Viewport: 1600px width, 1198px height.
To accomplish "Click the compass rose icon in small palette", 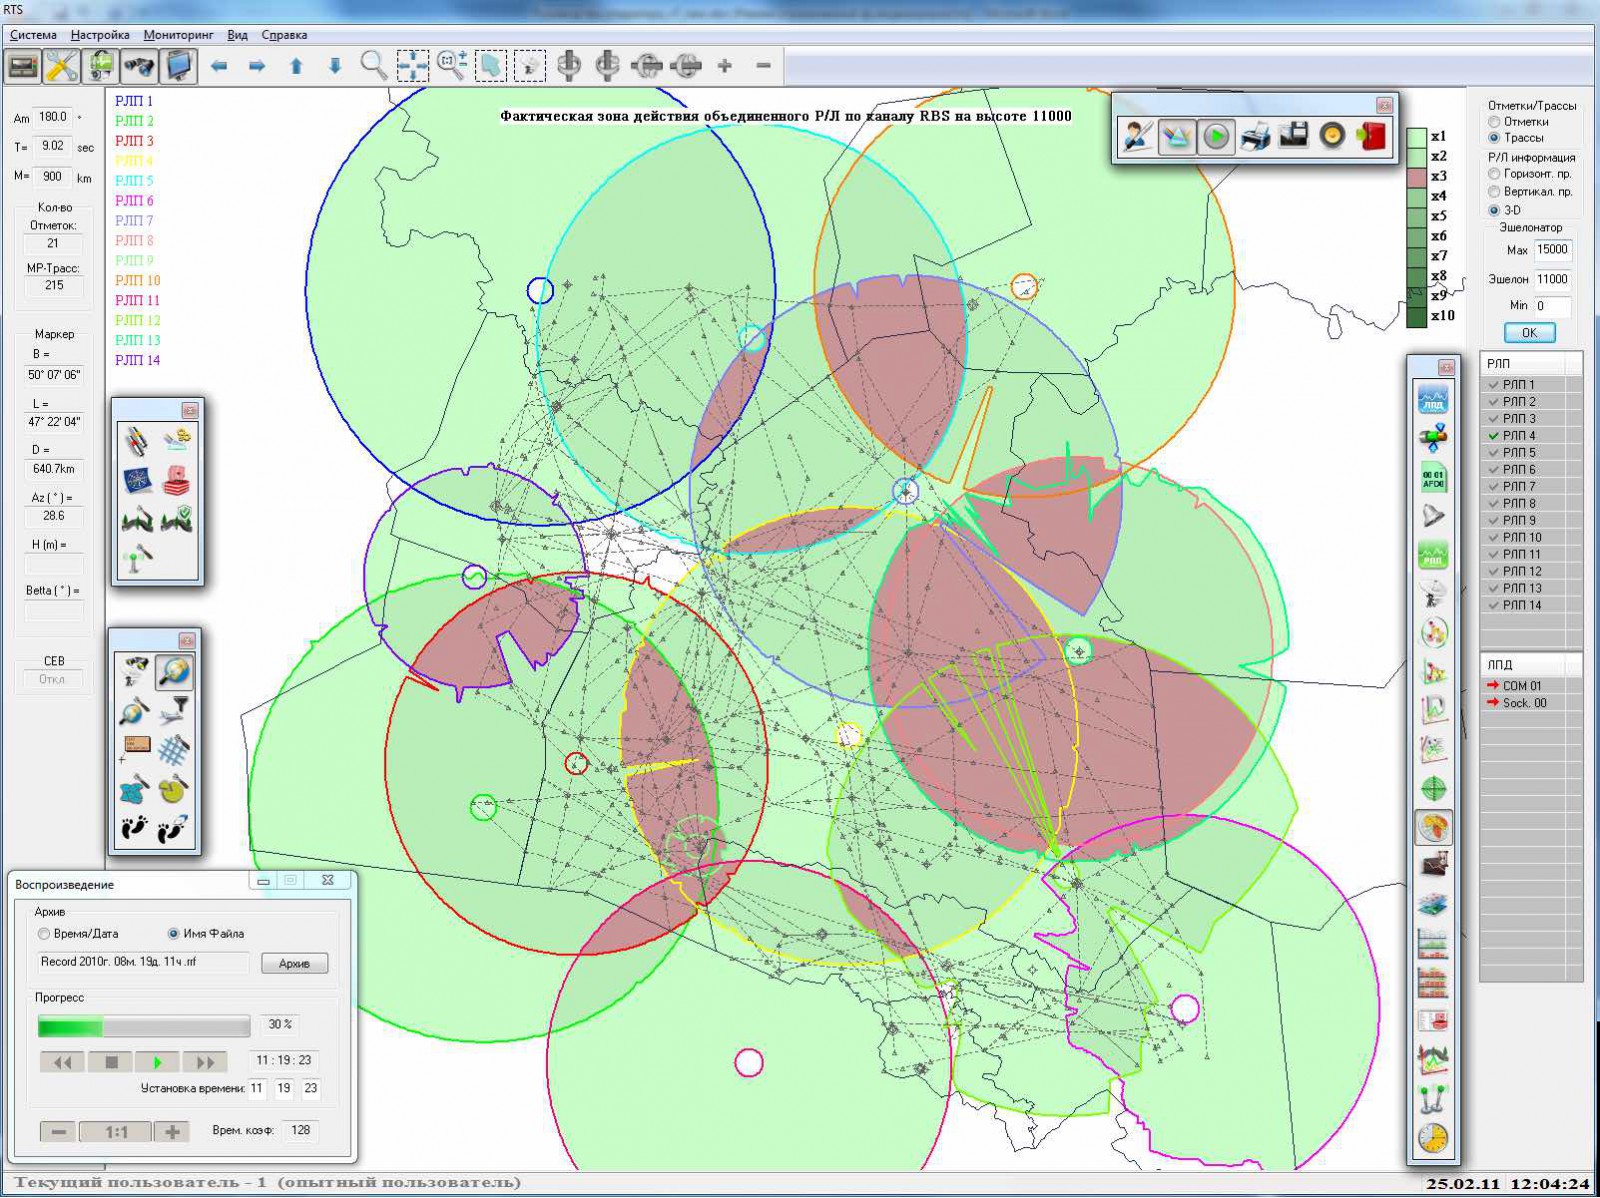I will point(137,480).
